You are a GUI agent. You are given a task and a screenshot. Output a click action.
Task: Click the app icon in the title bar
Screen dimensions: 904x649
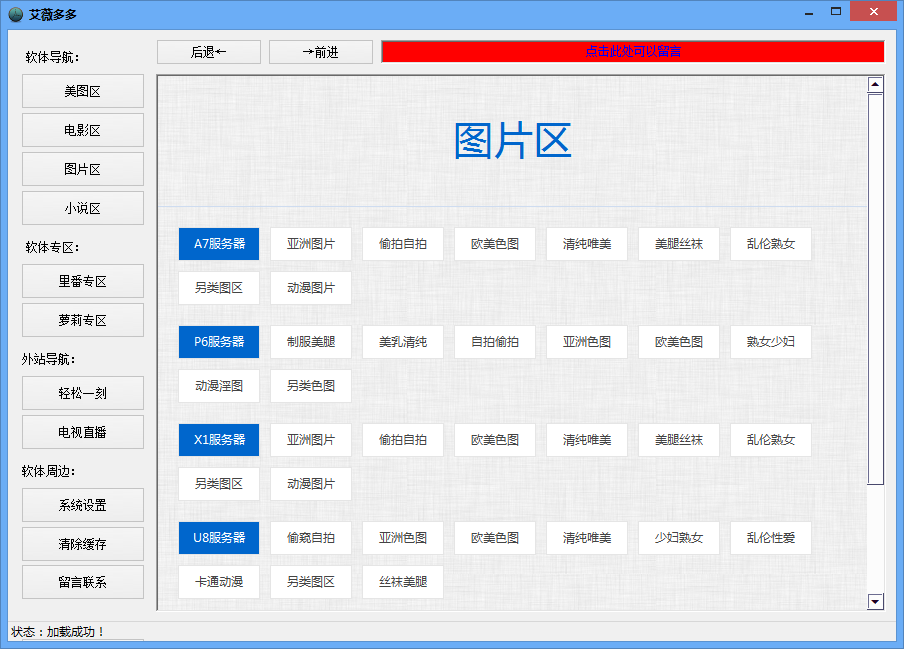pos(16,14)
